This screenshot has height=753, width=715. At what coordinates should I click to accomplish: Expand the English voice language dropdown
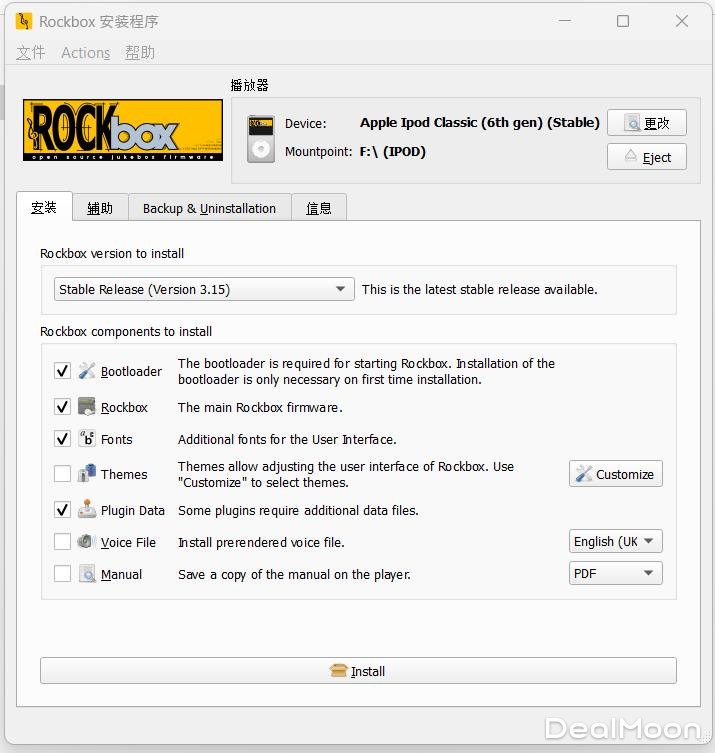[x=615, y=542]
